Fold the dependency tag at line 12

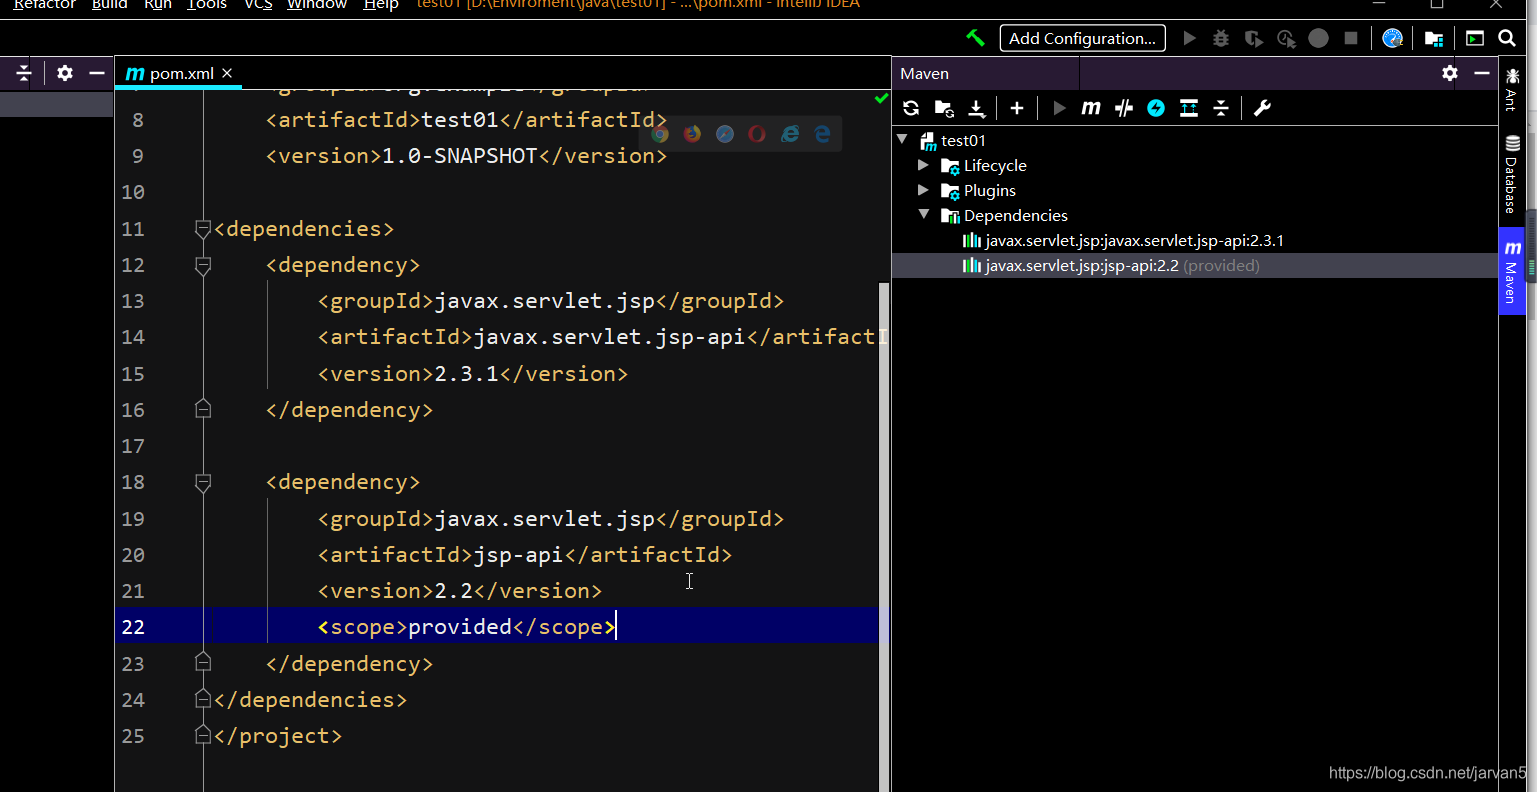coord(203,266)
